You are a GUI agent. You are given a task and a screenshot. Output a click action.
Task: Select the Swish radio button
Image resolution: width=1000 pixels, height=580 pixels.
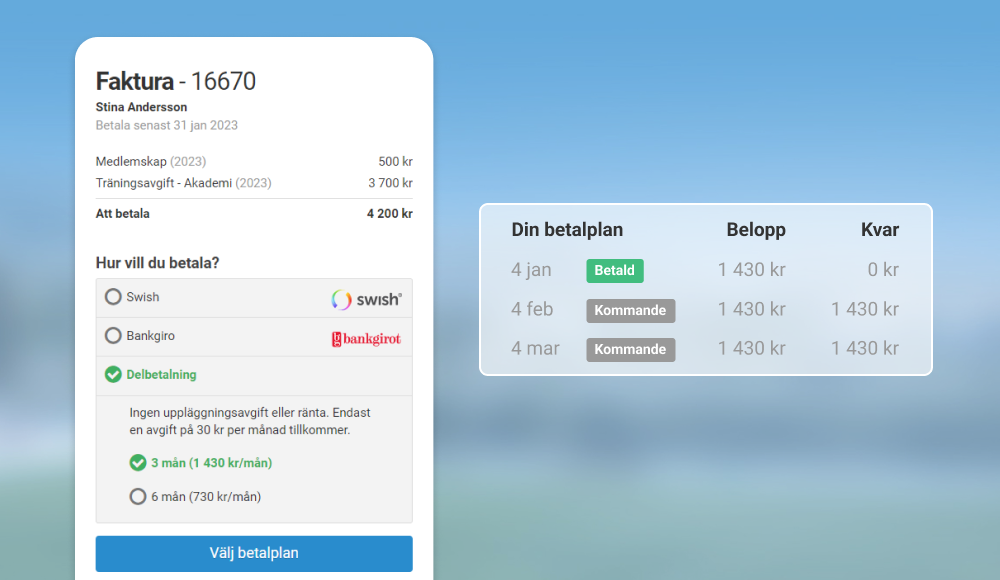pyautogui.click(x=113, y=297)
